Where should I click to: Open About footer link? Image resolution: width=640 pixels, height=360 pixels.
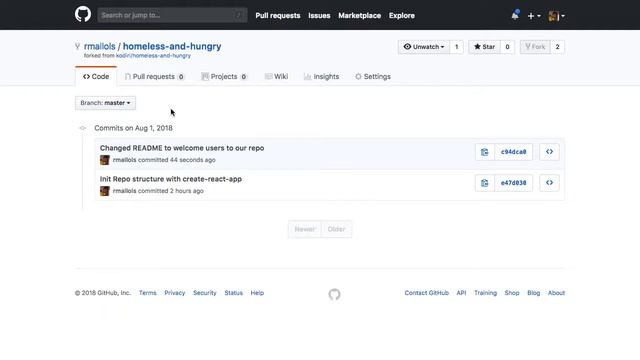pyautogui.click(x=556, y=293)
